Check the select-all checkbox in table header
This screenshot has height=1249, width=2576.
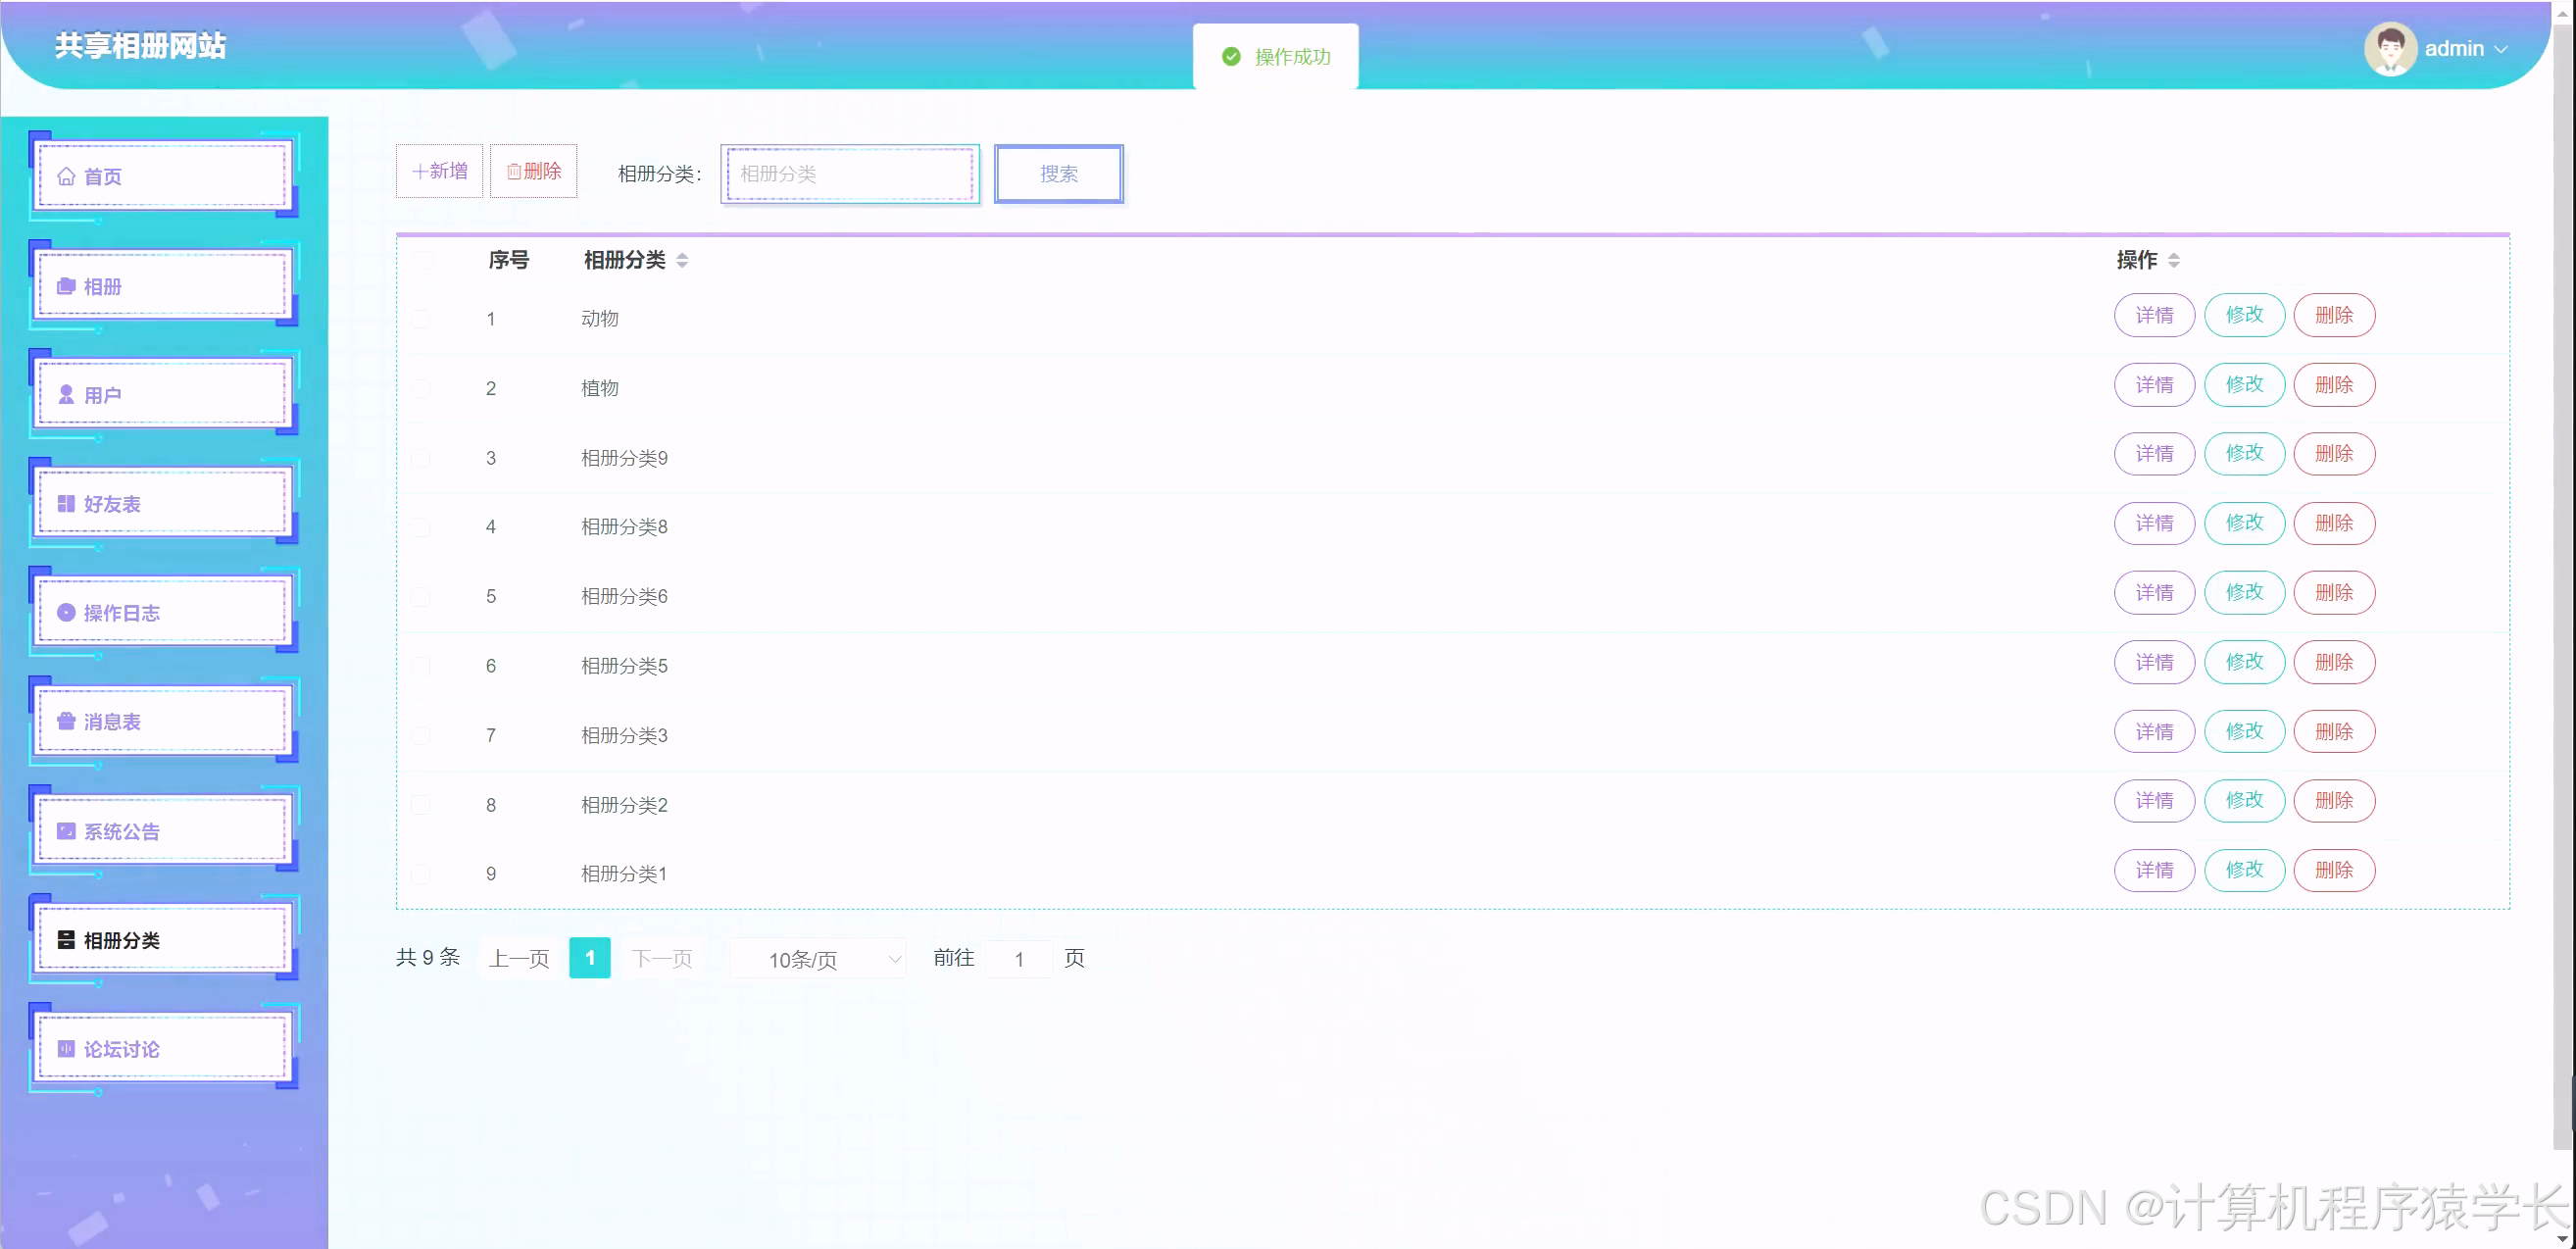click(x=423, y=261)
